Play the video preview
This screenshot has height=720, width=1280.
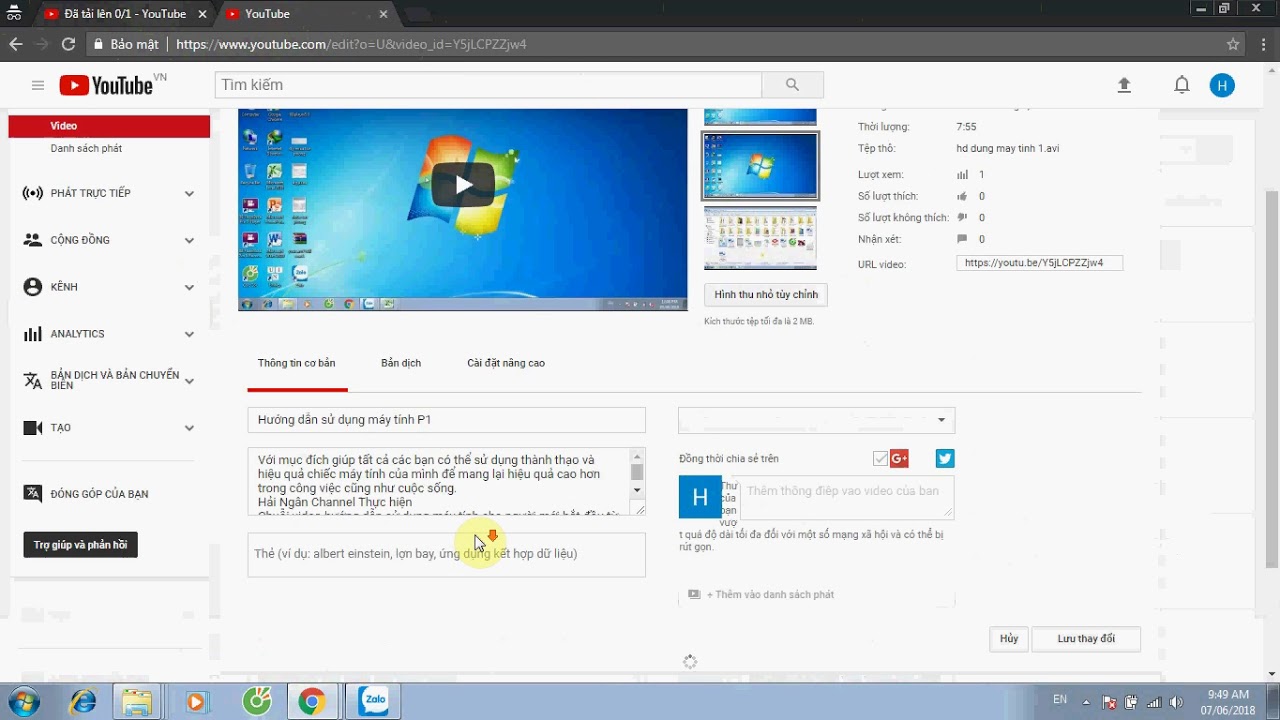click(463, 184)
